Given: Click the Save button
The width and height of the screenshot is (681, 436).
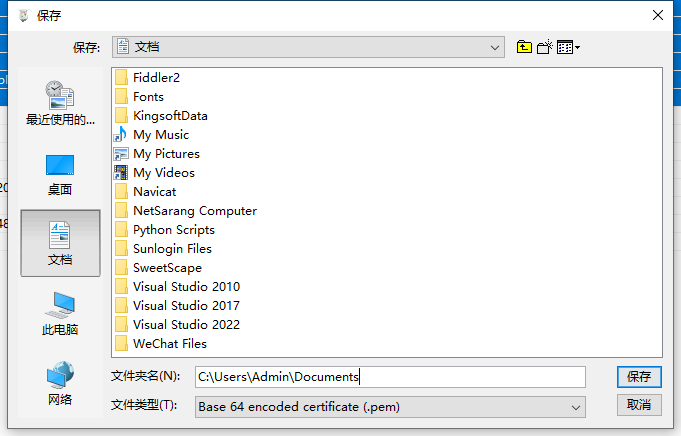Looking at the screenshot, I should pos(639,376).
